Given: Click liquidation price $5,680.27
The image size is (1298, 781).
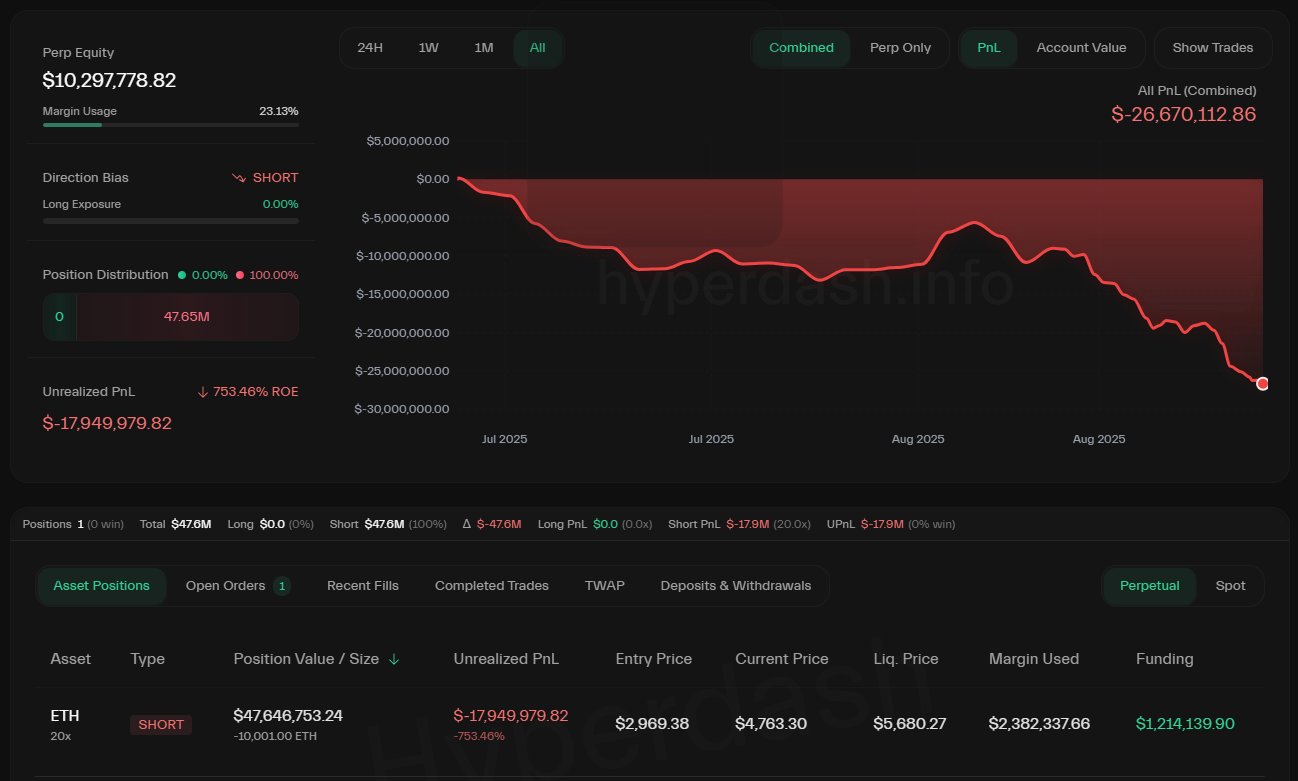Looking at the screenshot, I should click(909, 723).
